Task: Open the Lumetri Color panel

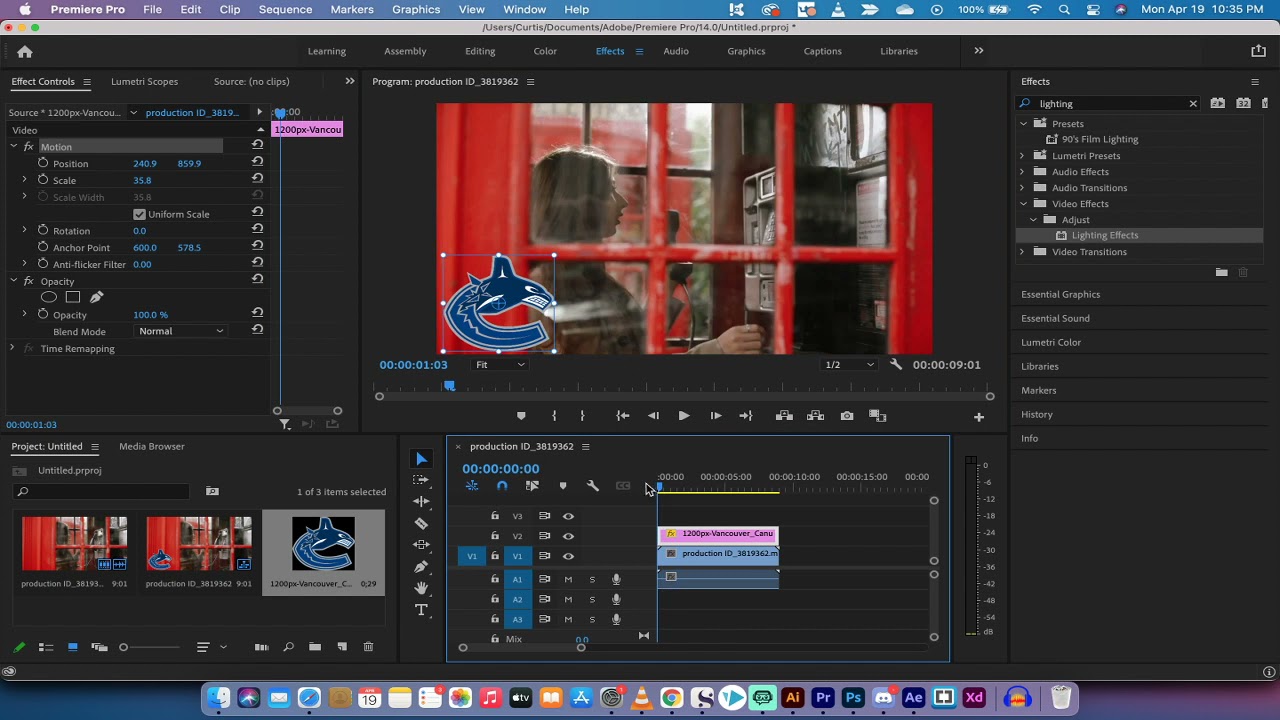Action: (x=1051, y=343)
